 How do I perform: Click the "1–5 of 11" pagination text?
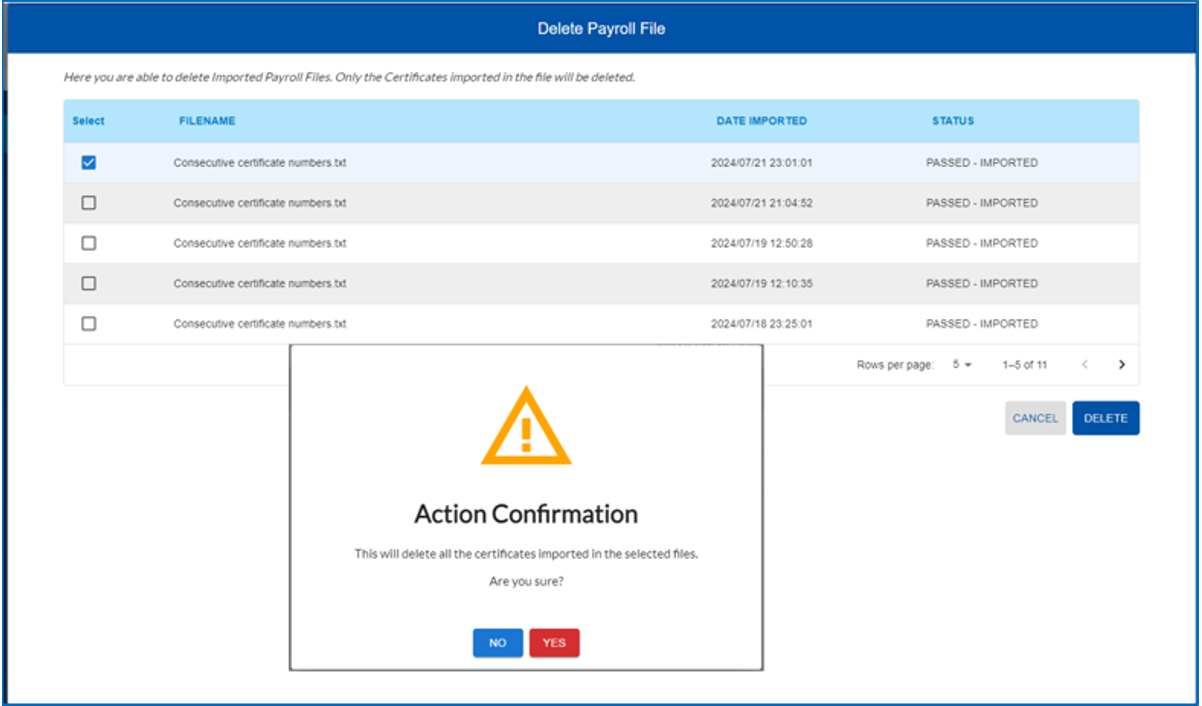1024,365
